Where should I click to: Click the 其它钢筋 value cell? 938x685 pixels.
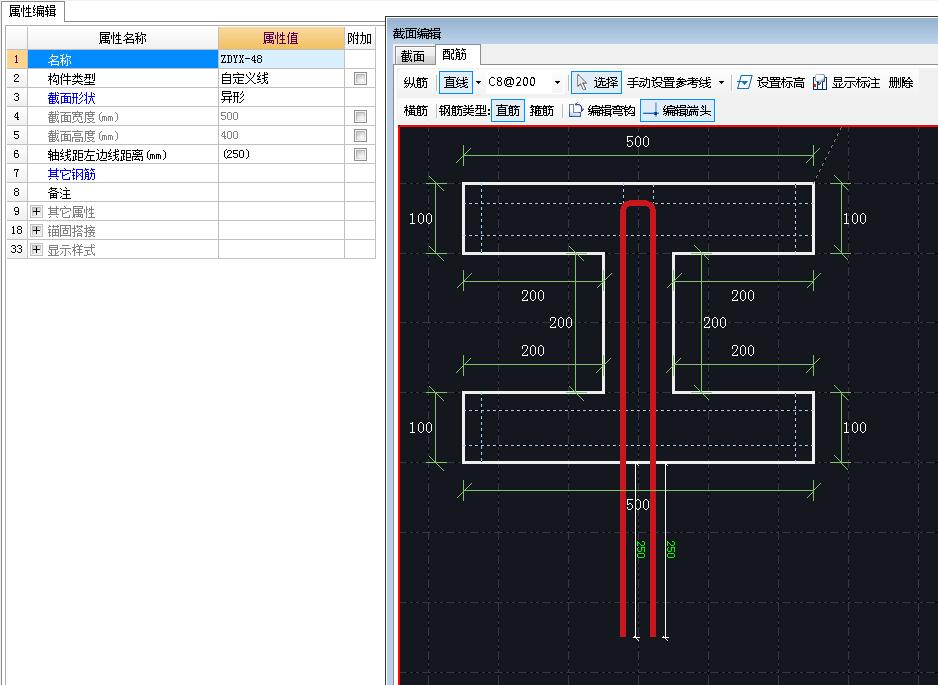pos(281,174)
